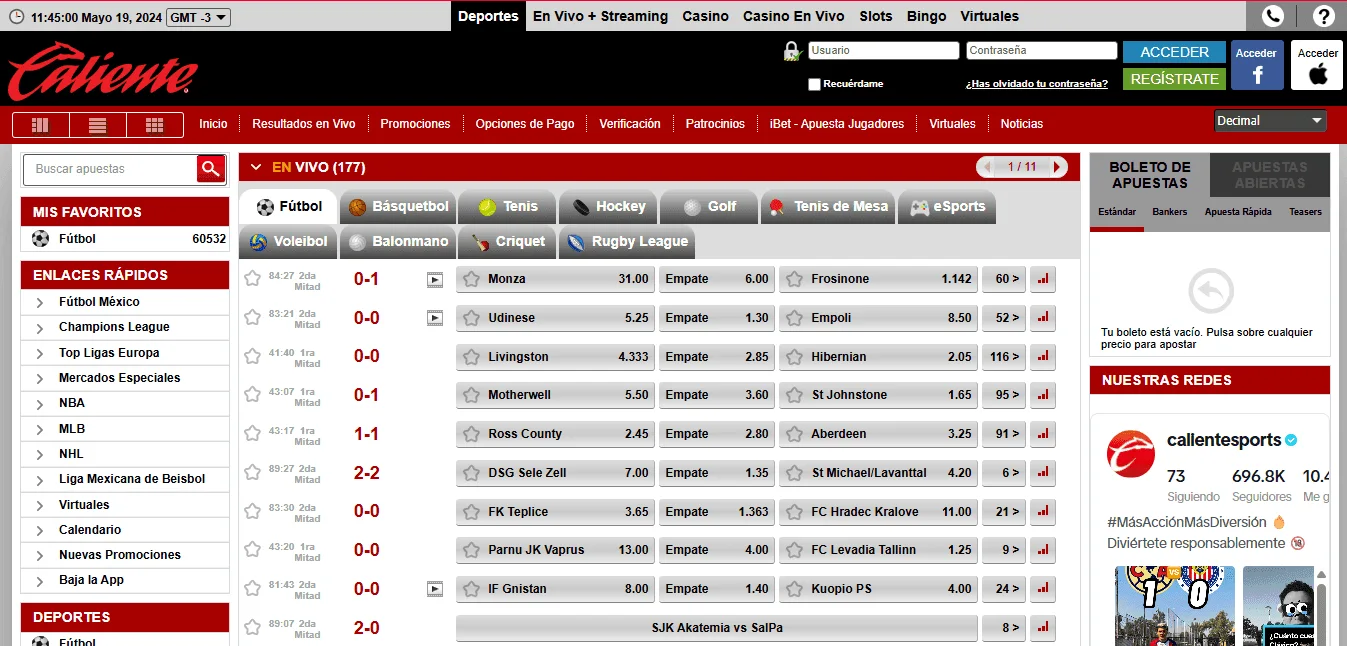Open live stream for IF Gnistan match

434,589
